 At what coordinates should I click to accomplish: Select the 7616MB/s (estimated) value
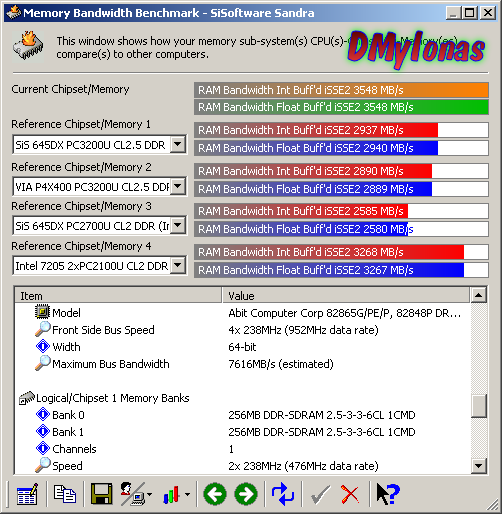pyautogui.click(x=281, y=364)
